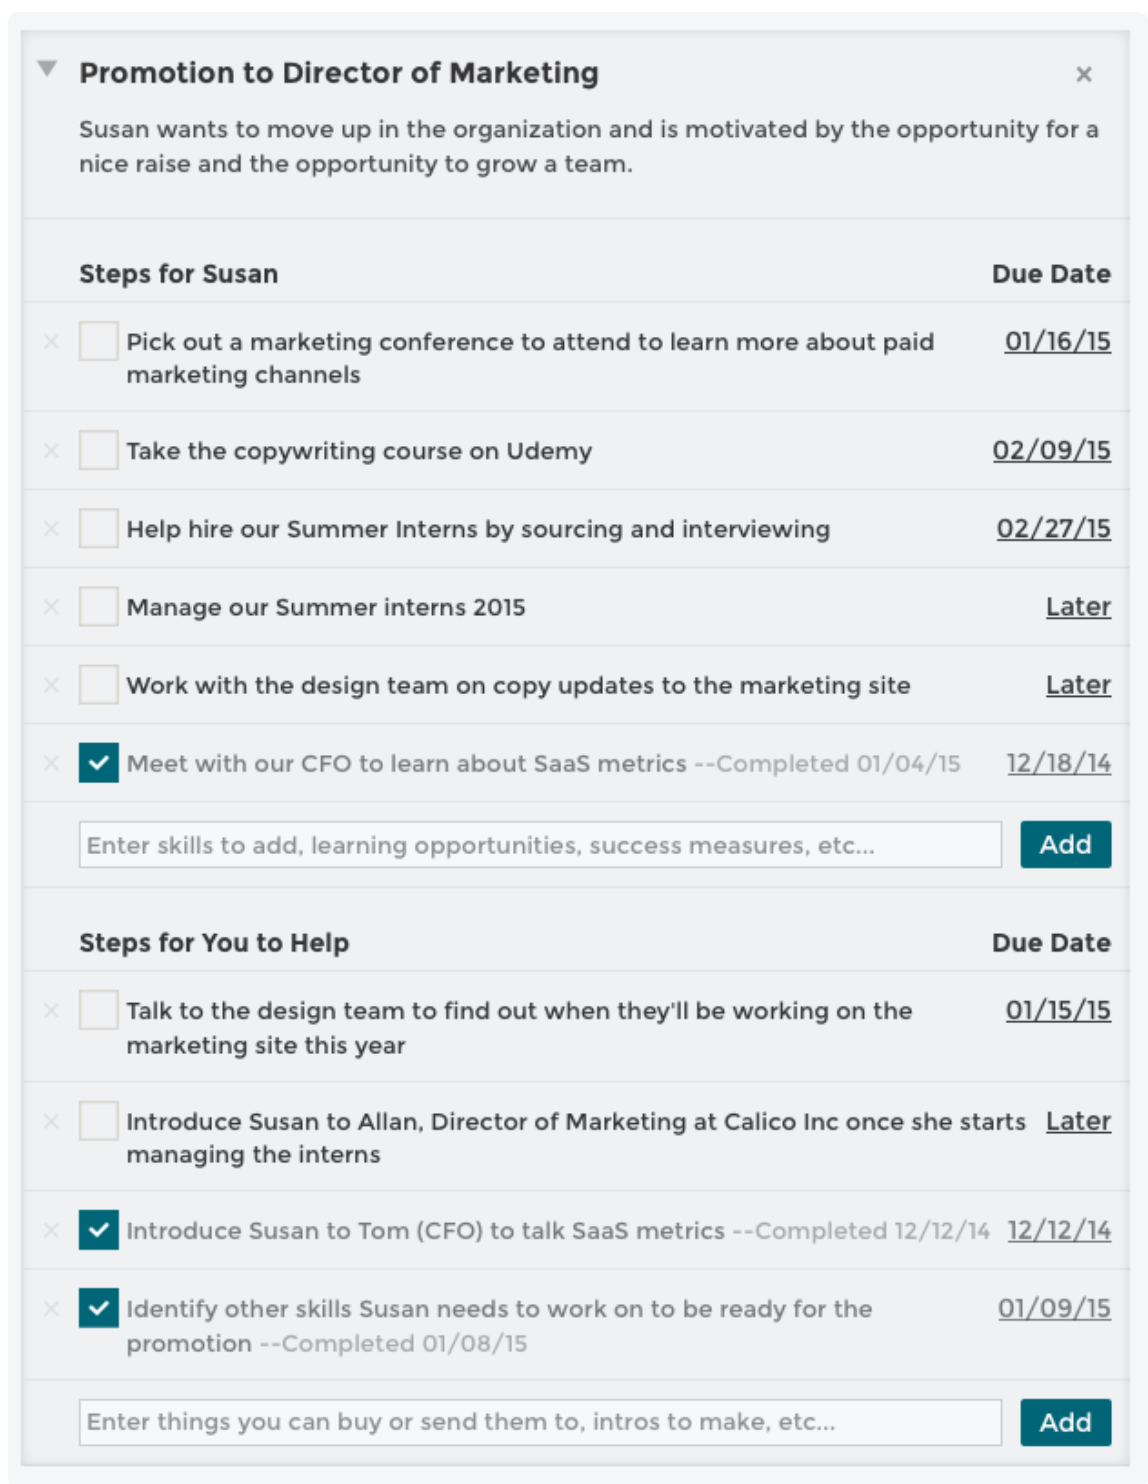This screenshot has height=1484, width=1148.
Task: Click Add next to things you can buy field
Action: (x=1065, y=1422)
